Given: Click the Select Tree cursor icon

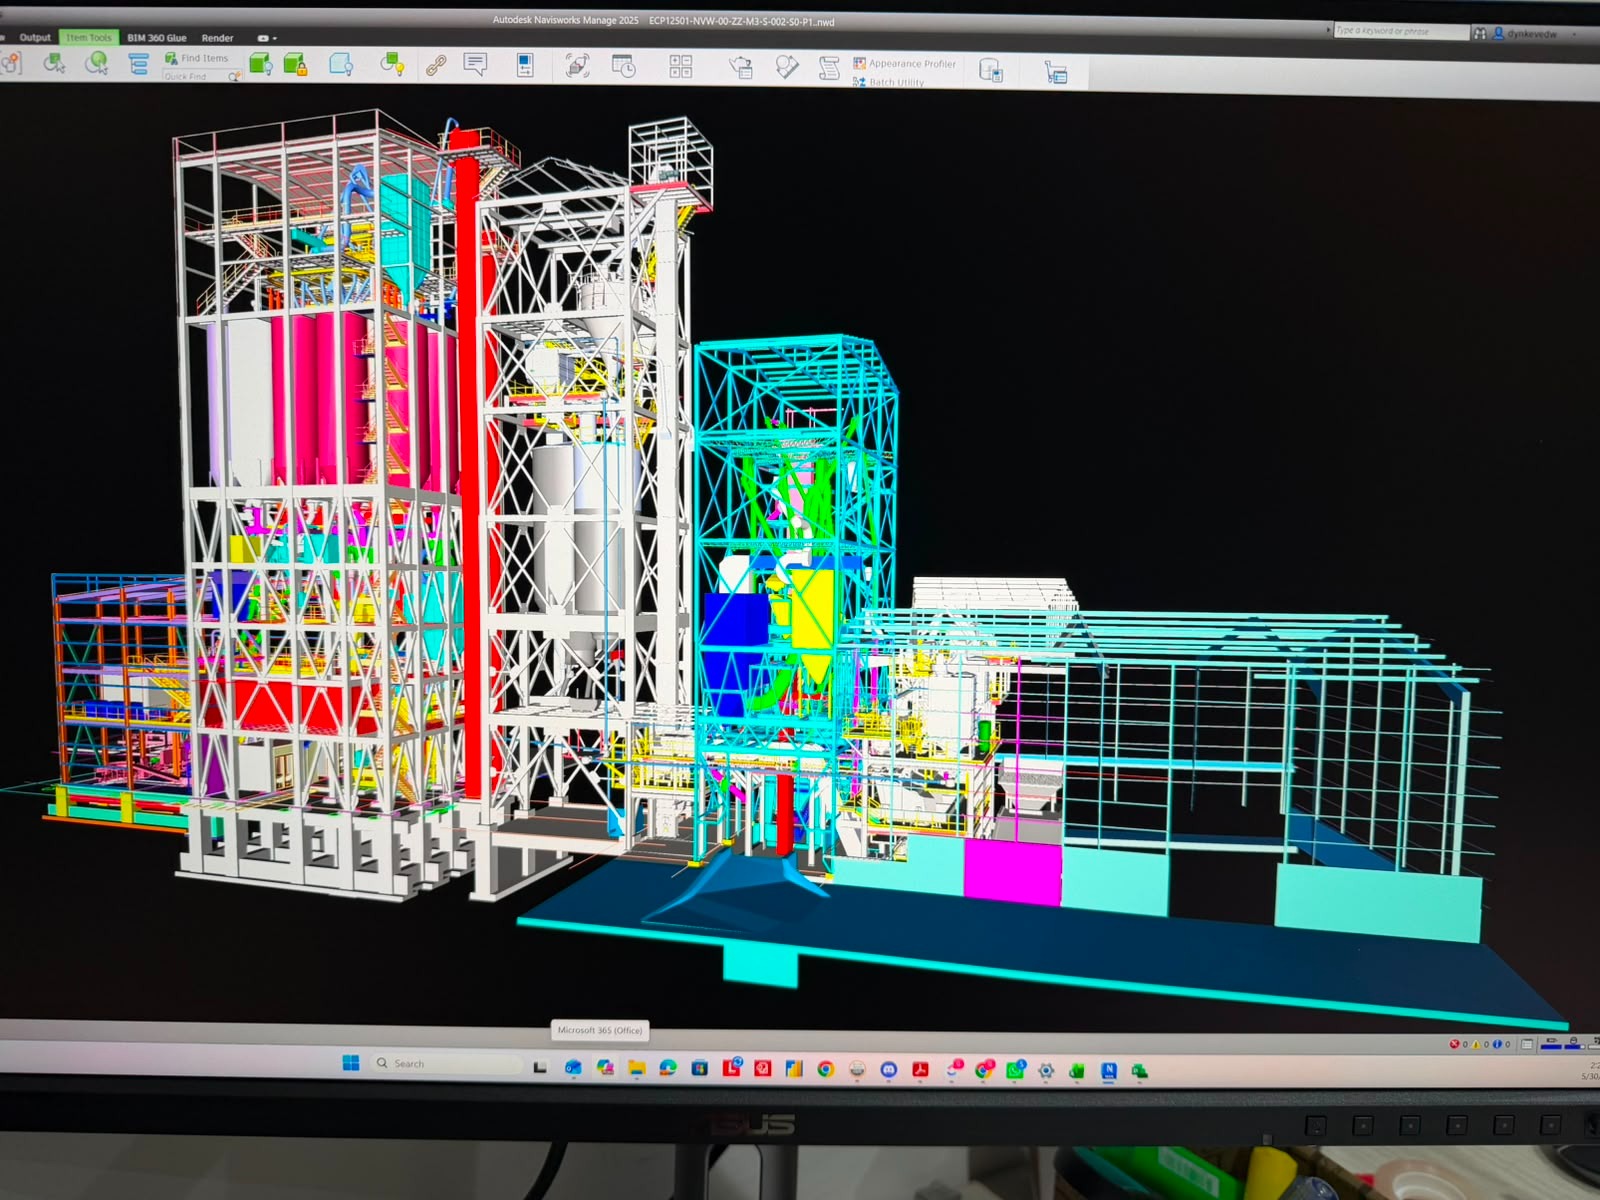Looking at the screenshot, I should 97,64.
